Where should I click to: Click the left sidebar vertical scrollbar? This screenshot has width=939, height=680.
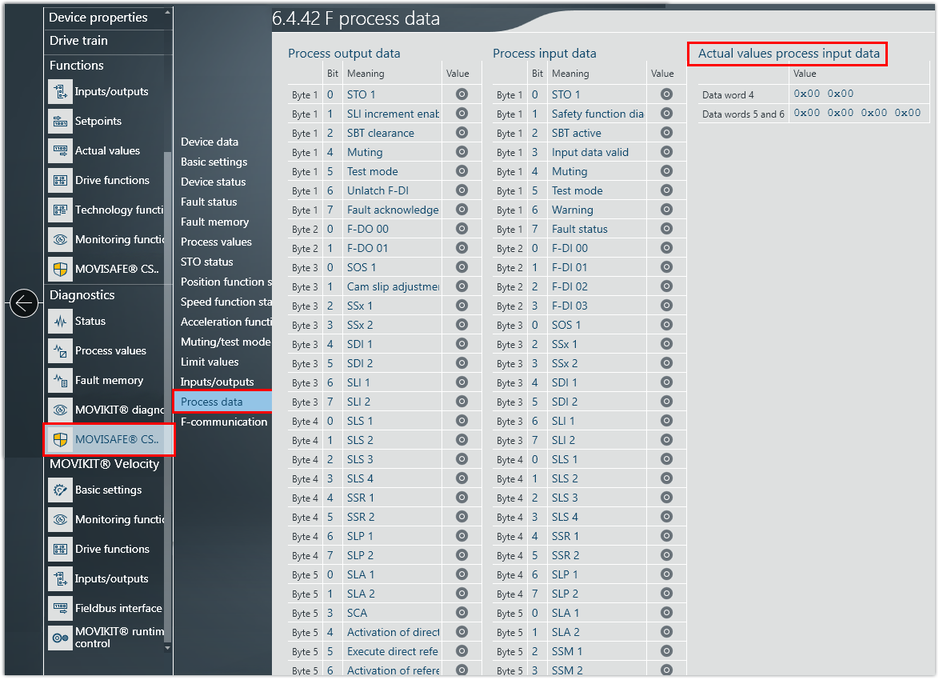pos(167,300)
